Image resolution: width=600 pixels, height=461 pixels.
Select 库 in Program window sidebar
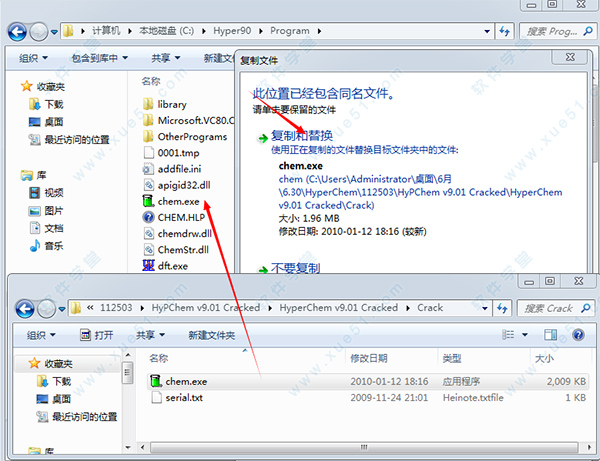[x=34, y=175]
